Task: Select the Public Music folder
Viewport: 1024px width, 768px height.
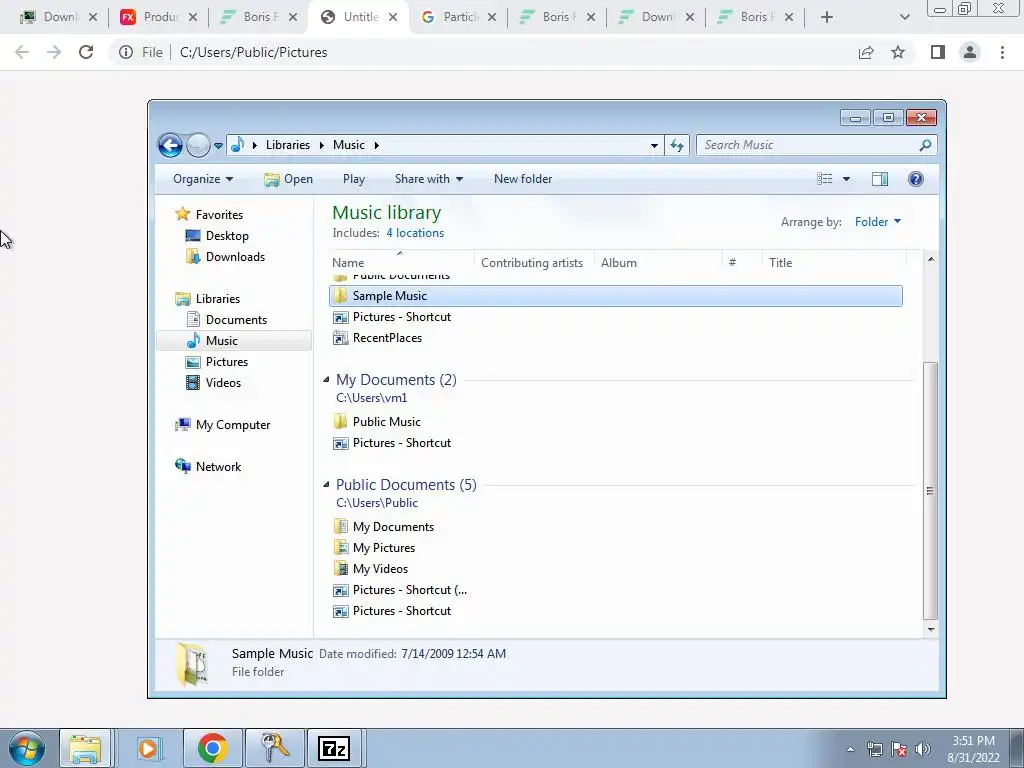Action: [386, 422]
